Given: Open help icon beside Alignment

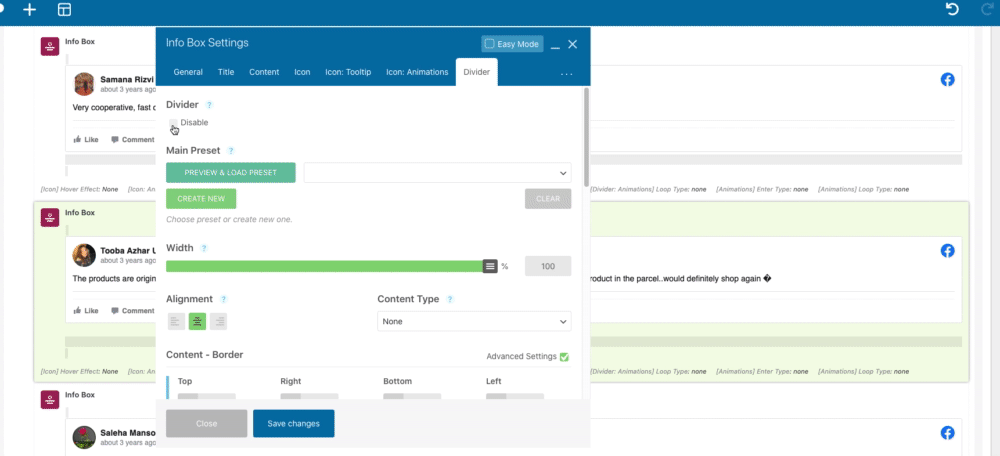Looking at the screenshot, I should click(x=223, y=299).
